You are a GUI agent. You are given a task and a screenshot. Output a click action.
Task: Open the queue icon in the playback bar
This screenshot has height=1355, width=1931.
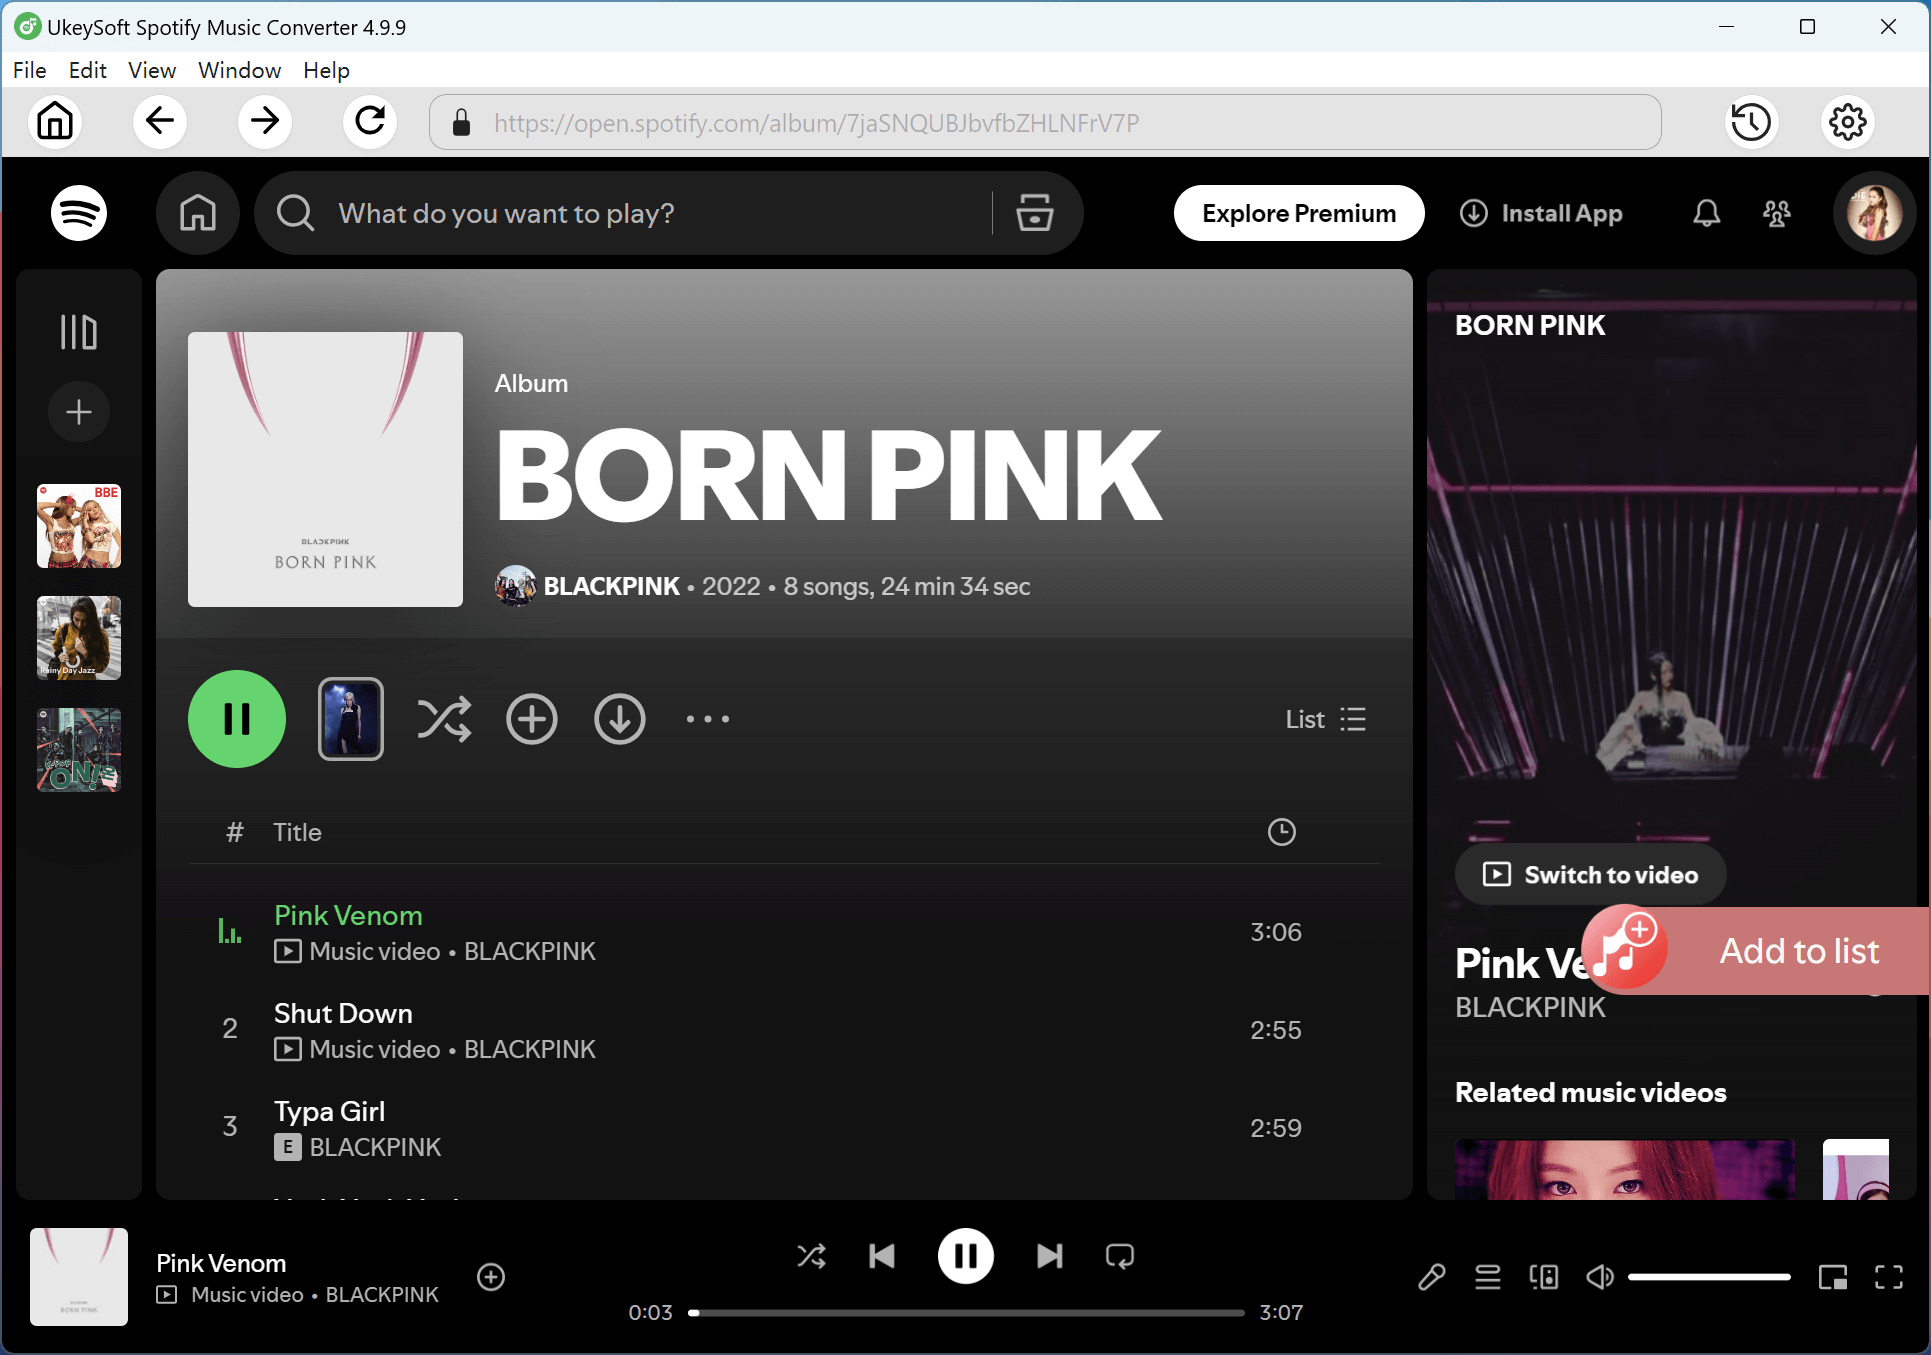1488,1277
